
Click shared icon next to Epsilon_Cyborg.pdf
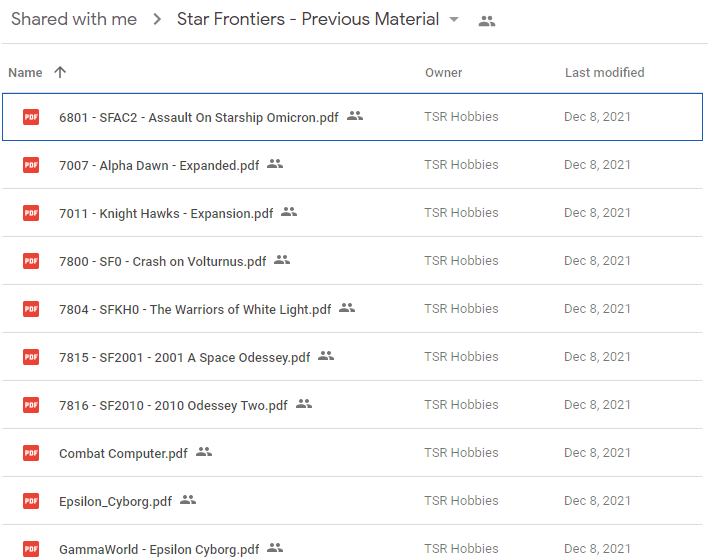188,500
